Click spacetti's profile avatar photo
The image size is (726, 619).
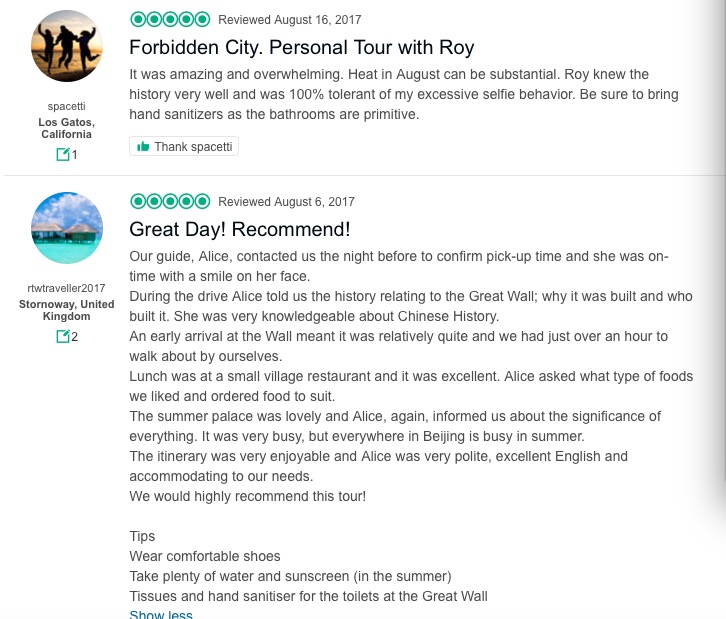pyautogui.click(x=67, y=46)
